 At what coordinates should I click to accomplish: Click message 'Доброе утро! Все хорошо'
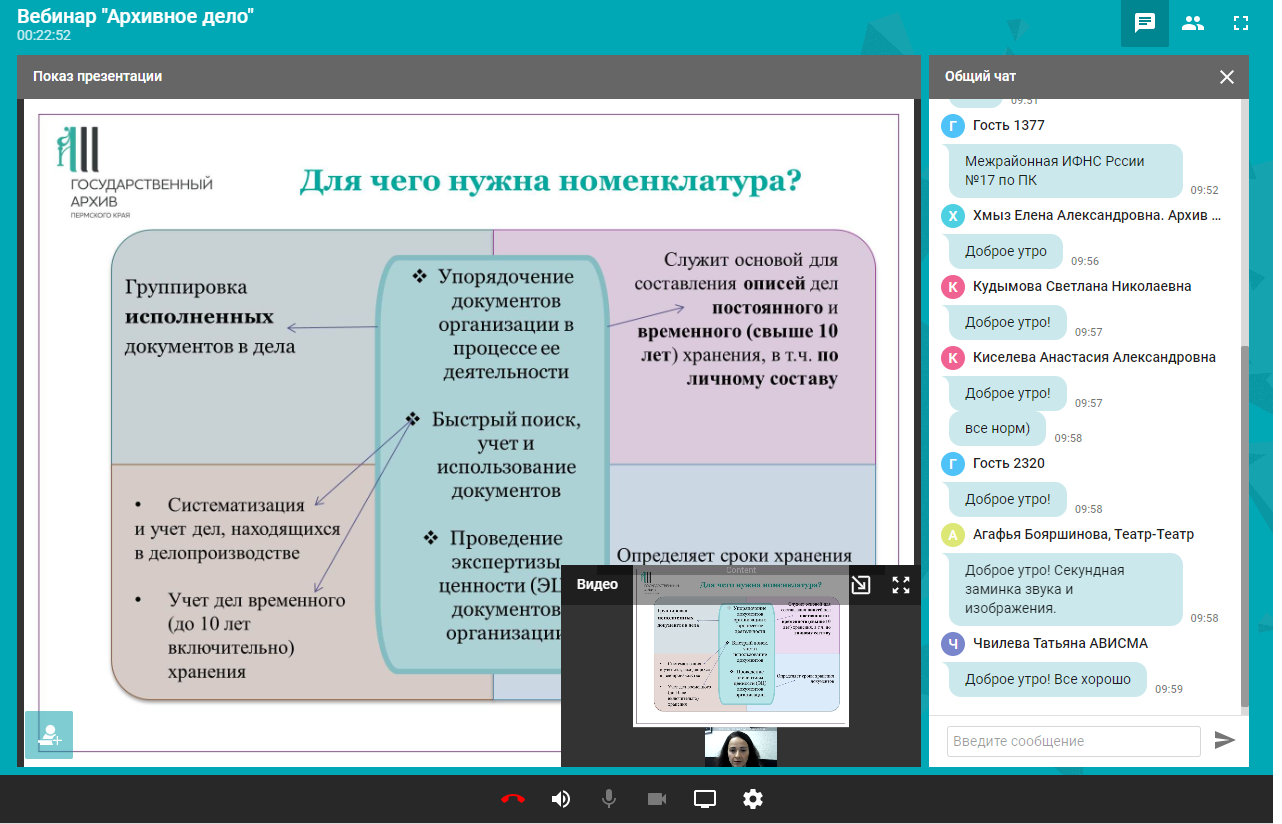tap(1048, 680)
